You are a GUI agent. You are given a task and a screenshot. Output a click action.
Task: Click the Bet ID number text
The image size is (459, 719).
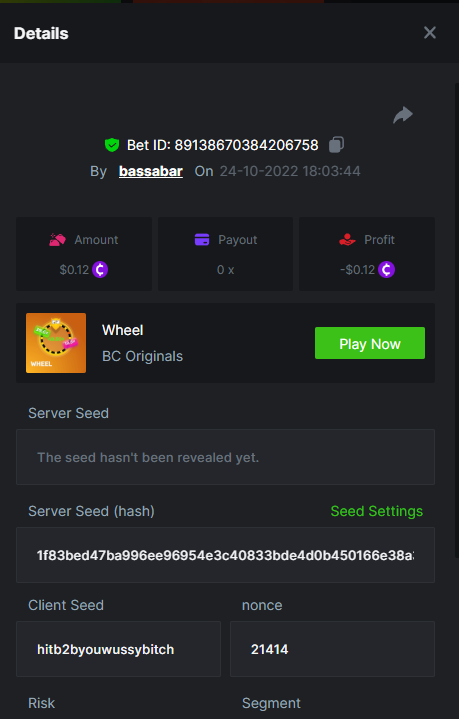(x=246, y=145)
